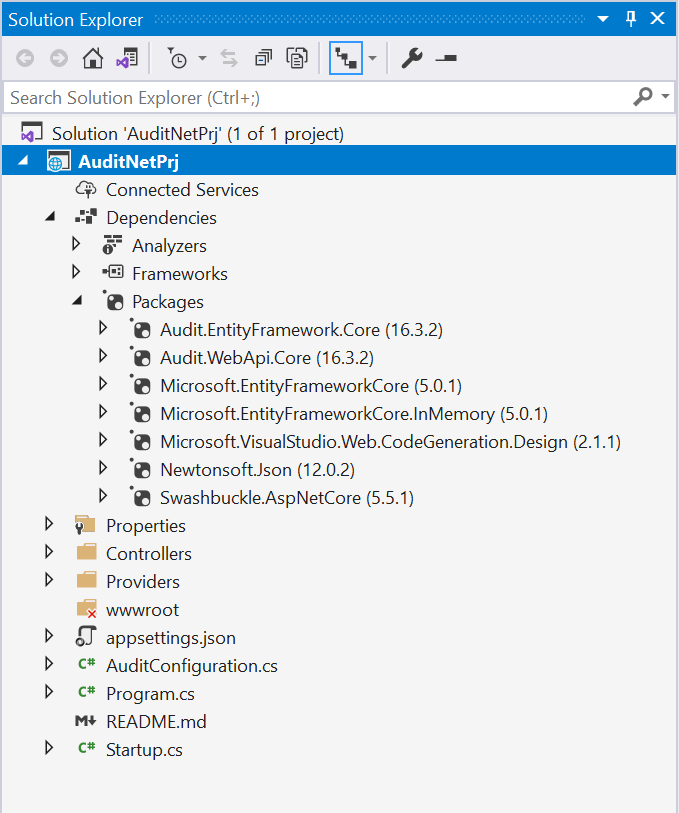This screenshot has height=813, width=679.
Task: Click wwwroot folder icon with red X
Action: pyautogui.click(x=87, y=609)
